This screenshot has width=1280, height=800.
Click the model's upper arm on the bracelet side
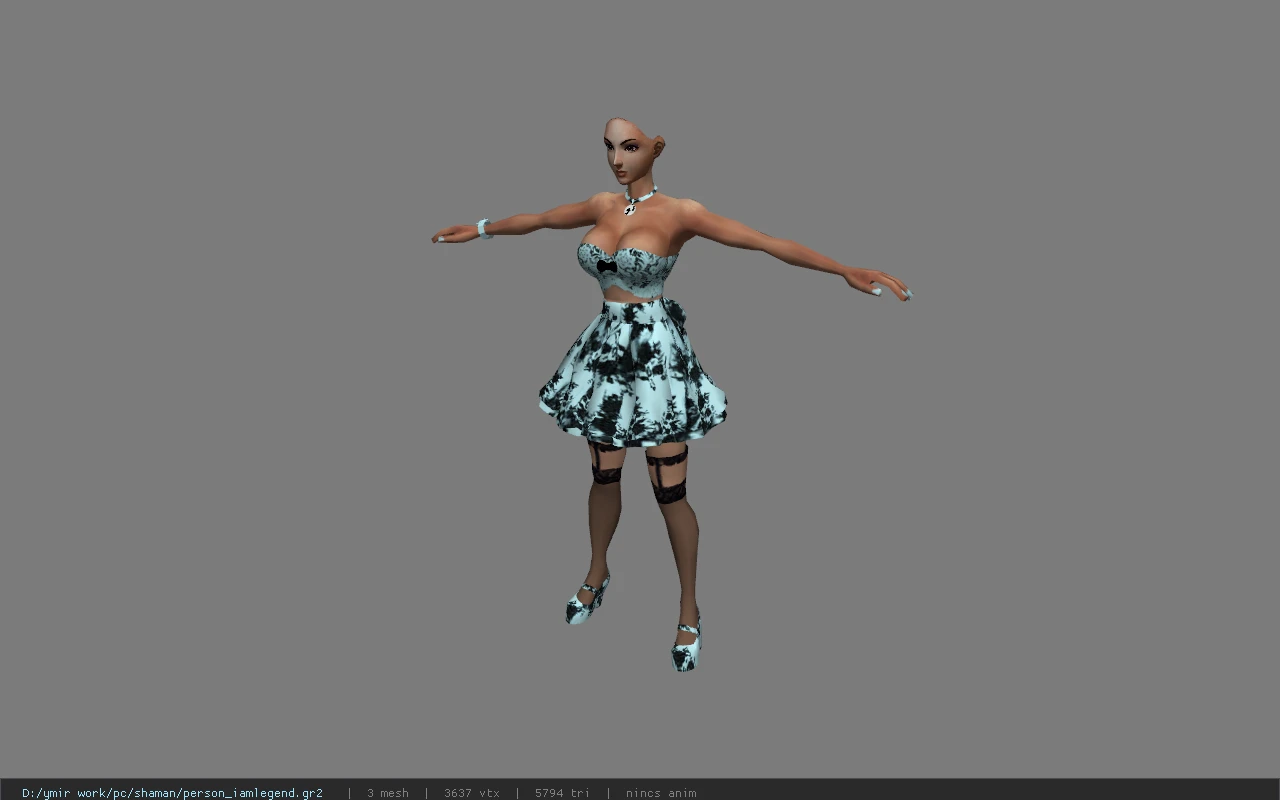560,215
